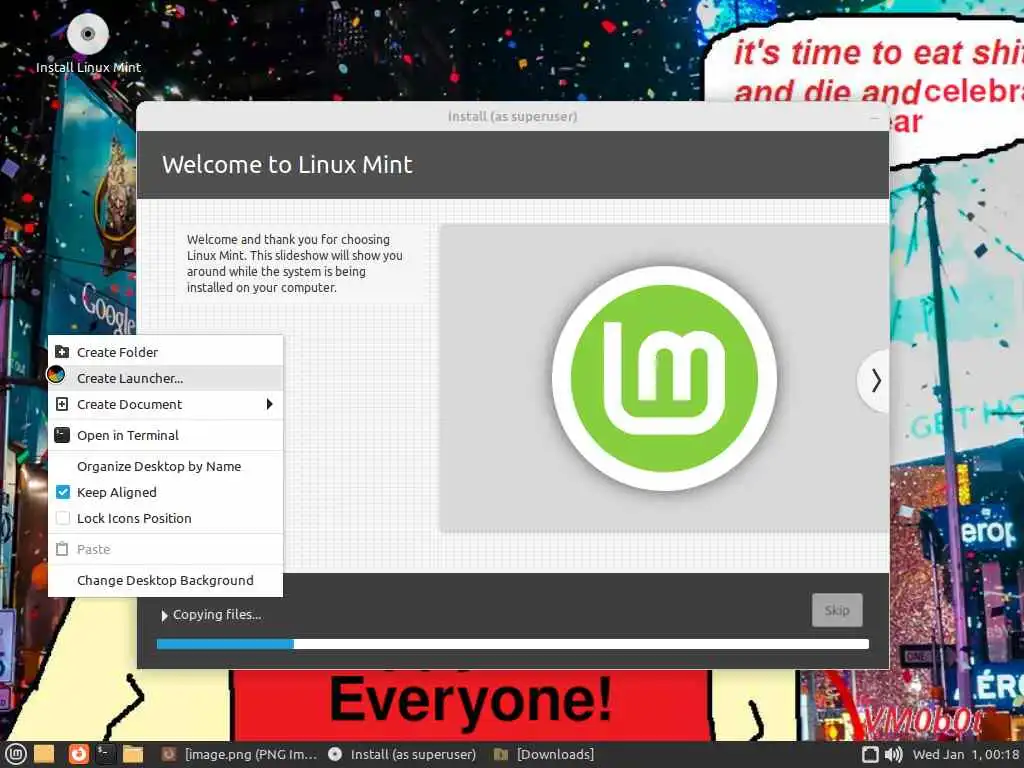Viewport: 1024px width, 768px height.
Task: Open the Files manager launcher in panel
Action: 133,754
